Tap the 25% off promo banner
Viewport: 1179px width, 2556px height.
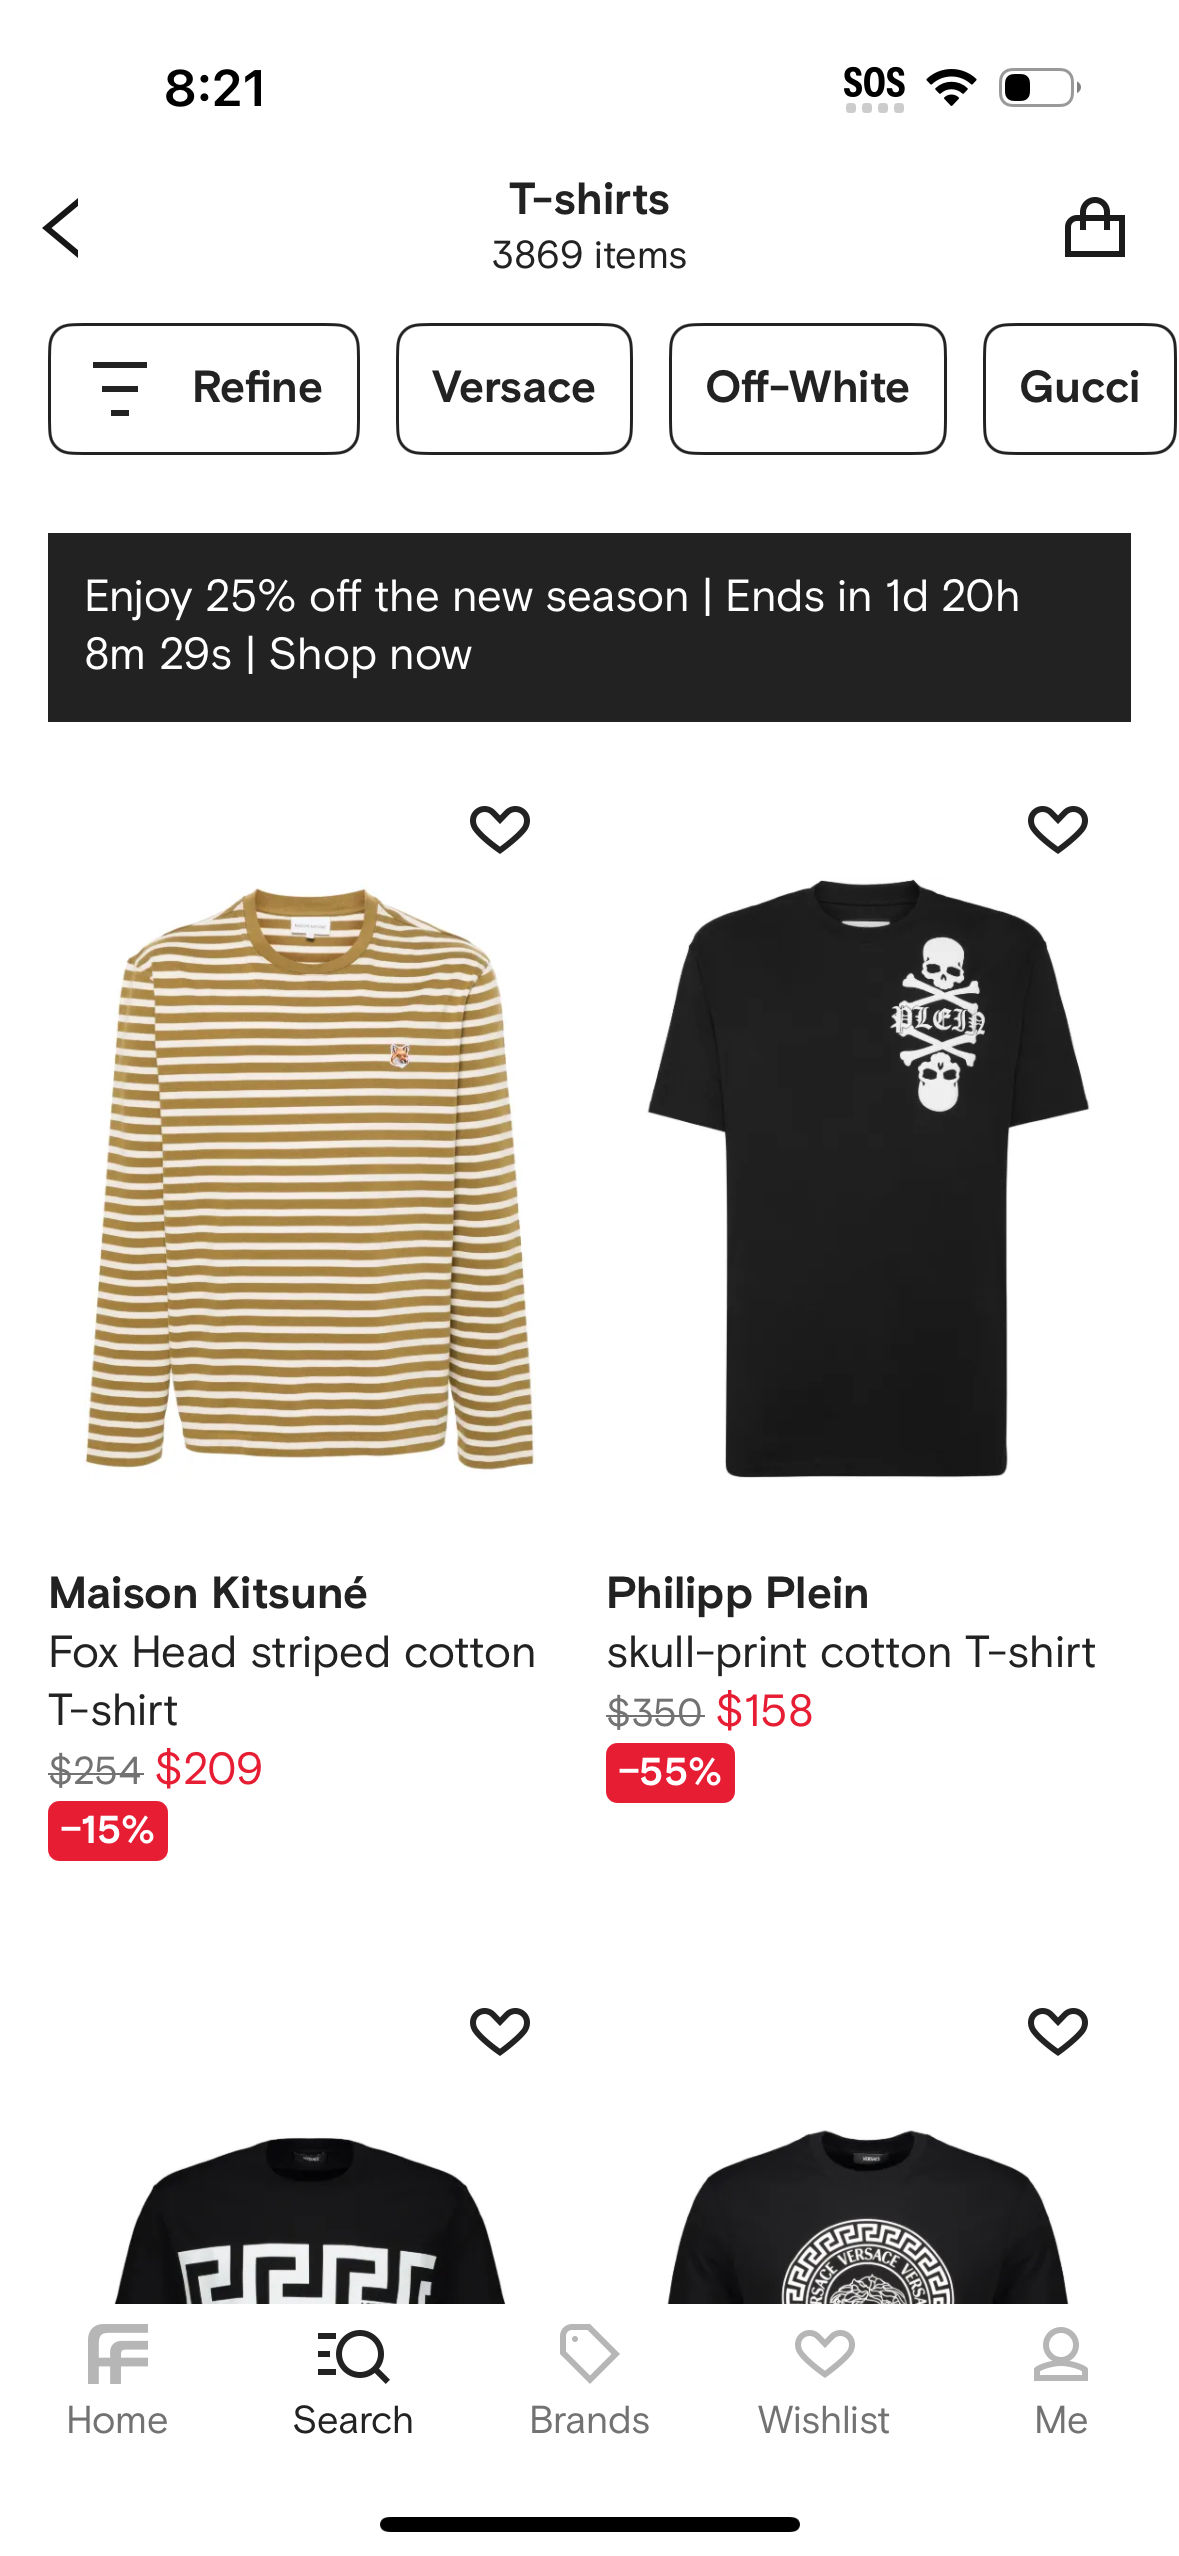tap(589, 627)
